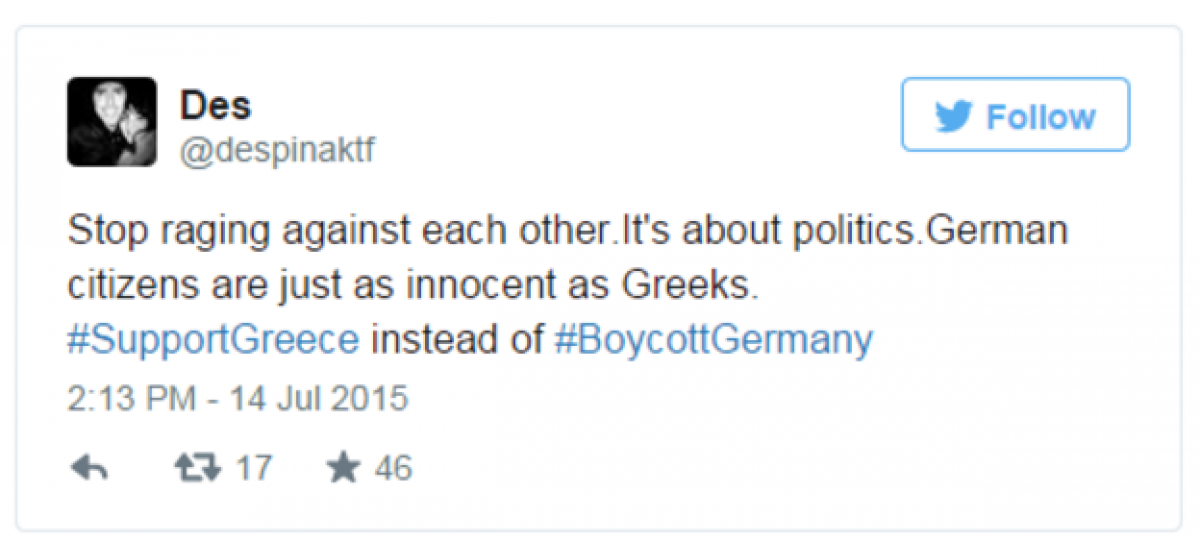Click the retweet count 17
1200x542 pixels.
click(x=253, y=468)
